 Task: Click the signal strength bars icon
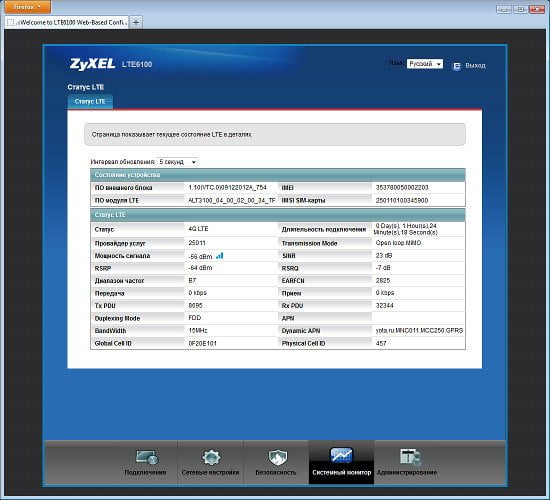click(x=220, y=256)
